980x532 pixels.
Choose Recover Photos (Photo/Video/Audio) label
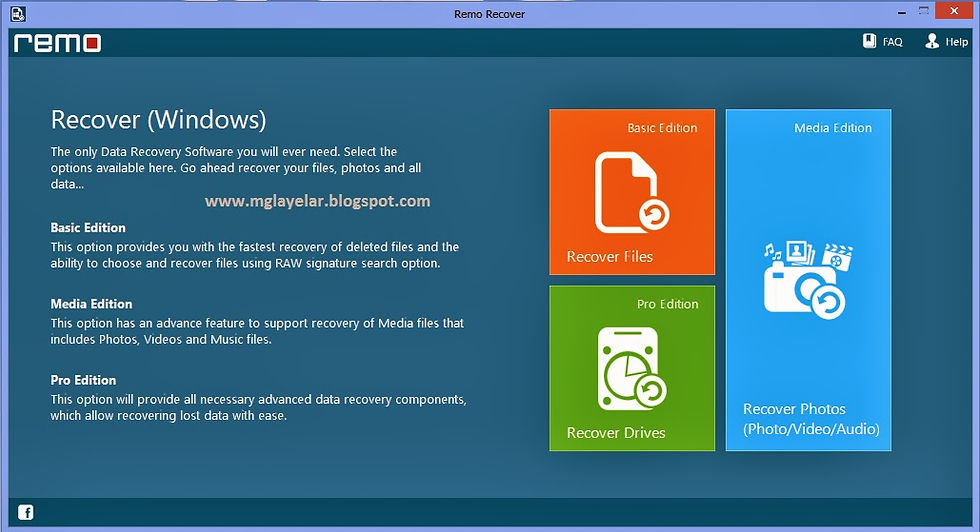(x=811, y=419)
